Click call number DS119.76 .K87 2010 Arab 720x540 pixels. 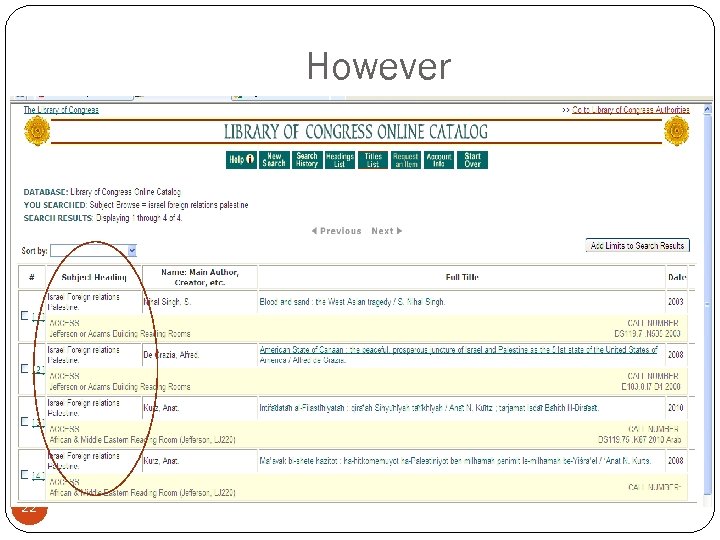[639, 439]
